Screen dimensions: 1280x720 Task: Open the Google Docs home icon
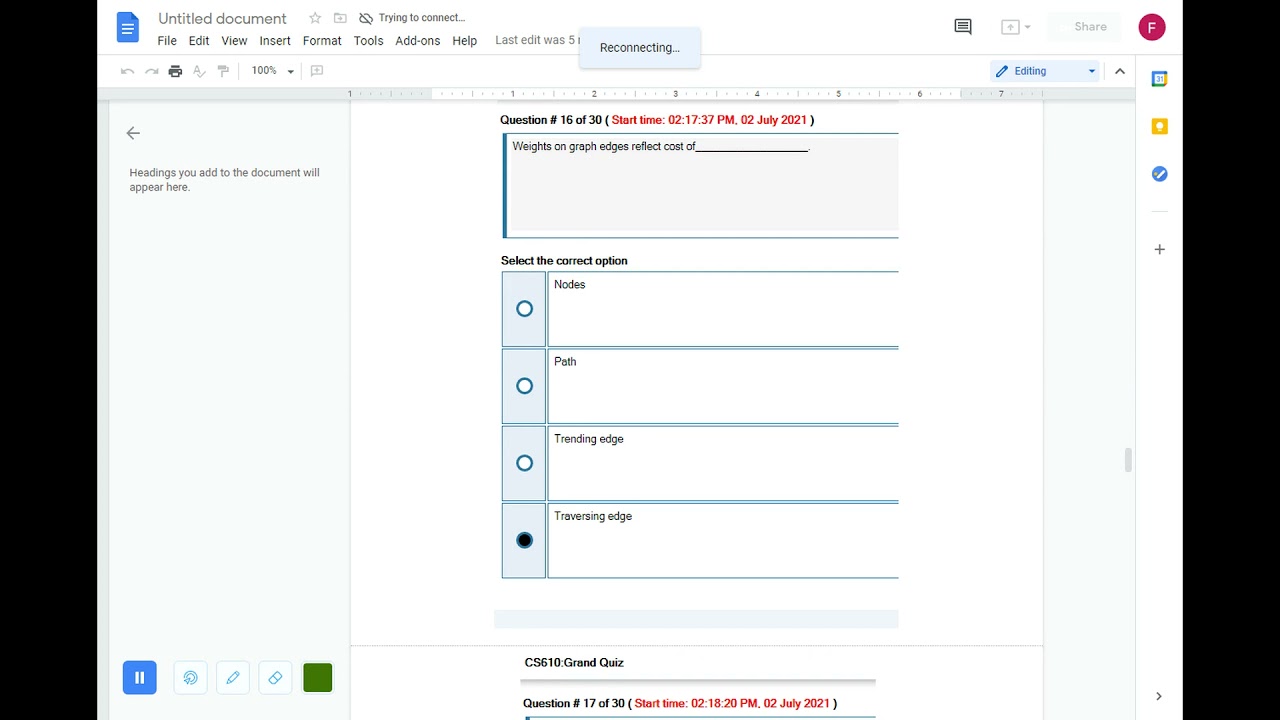click(127, 28)
